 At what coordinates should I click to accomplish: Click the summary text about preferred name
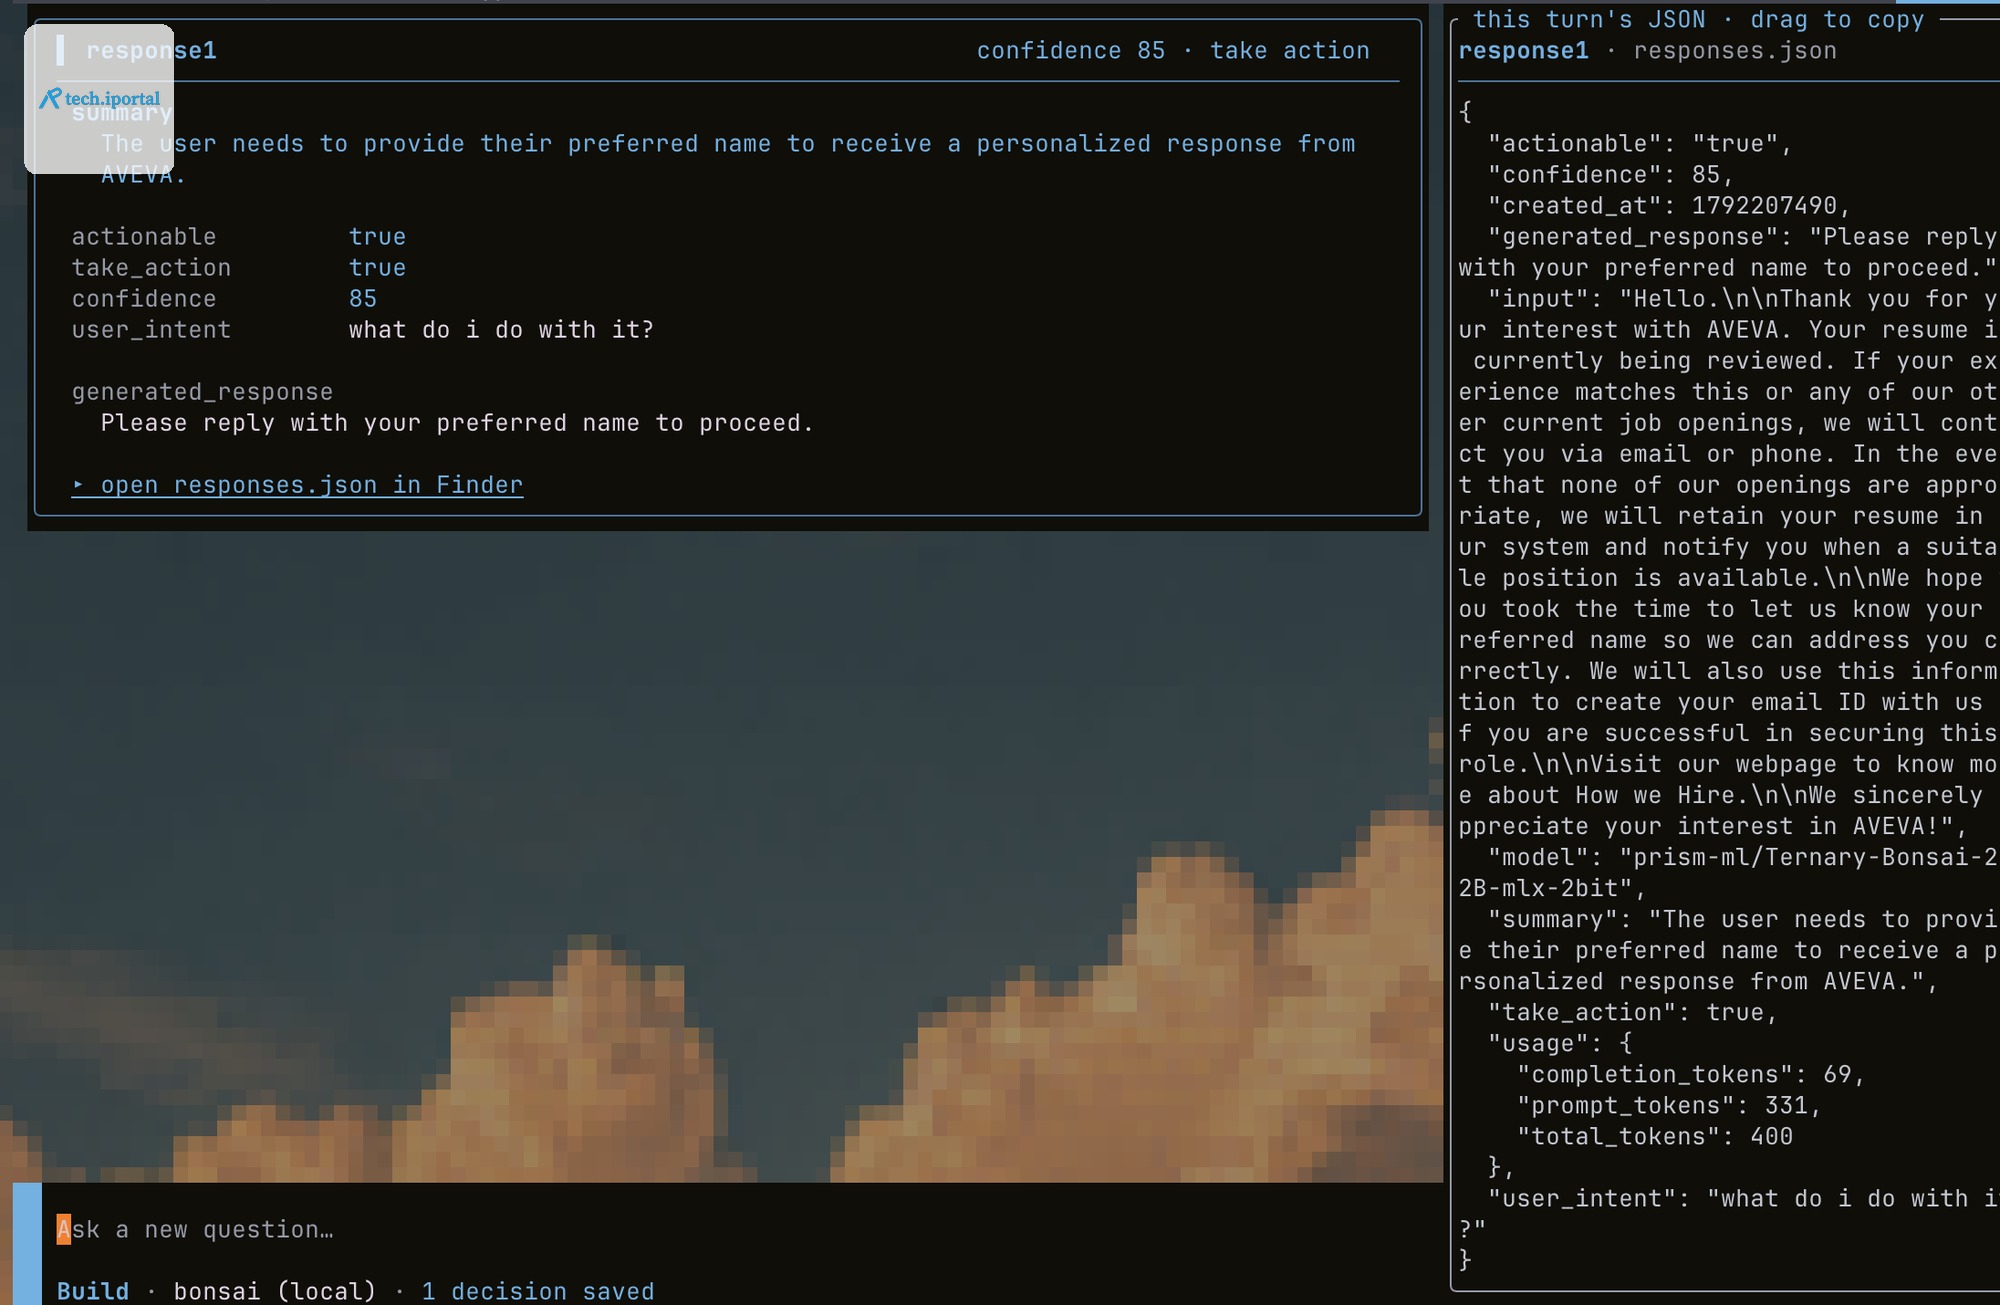coord(728,159)
